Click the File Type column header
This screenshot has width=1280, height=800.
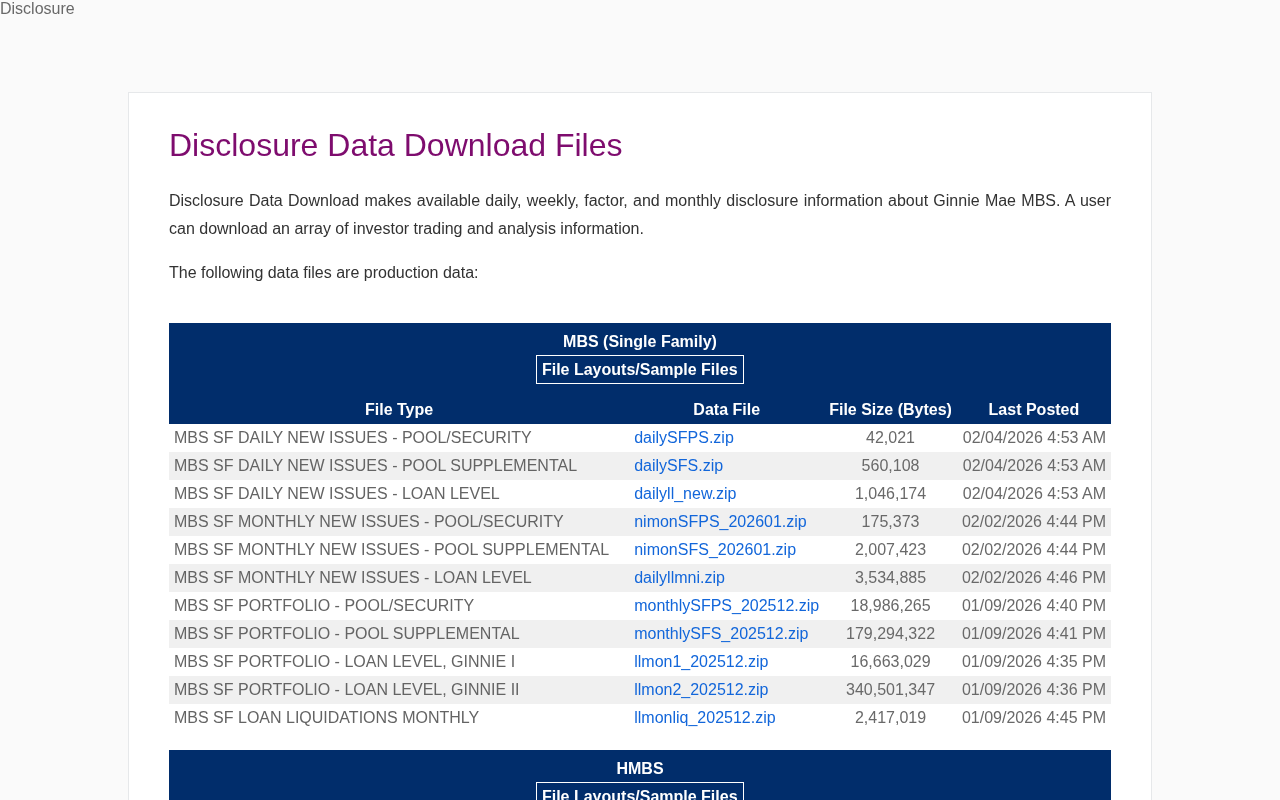(x=399, y=410)
